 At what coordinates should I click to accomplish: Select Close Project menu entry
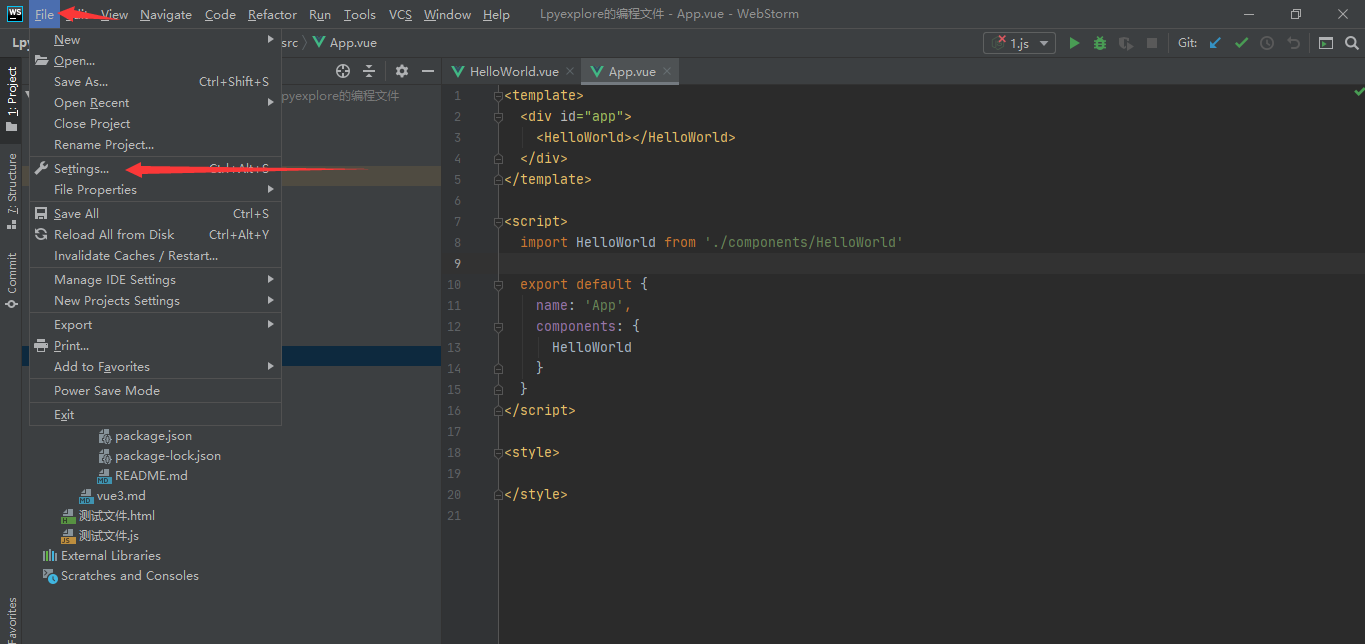[x=155, y=124]
